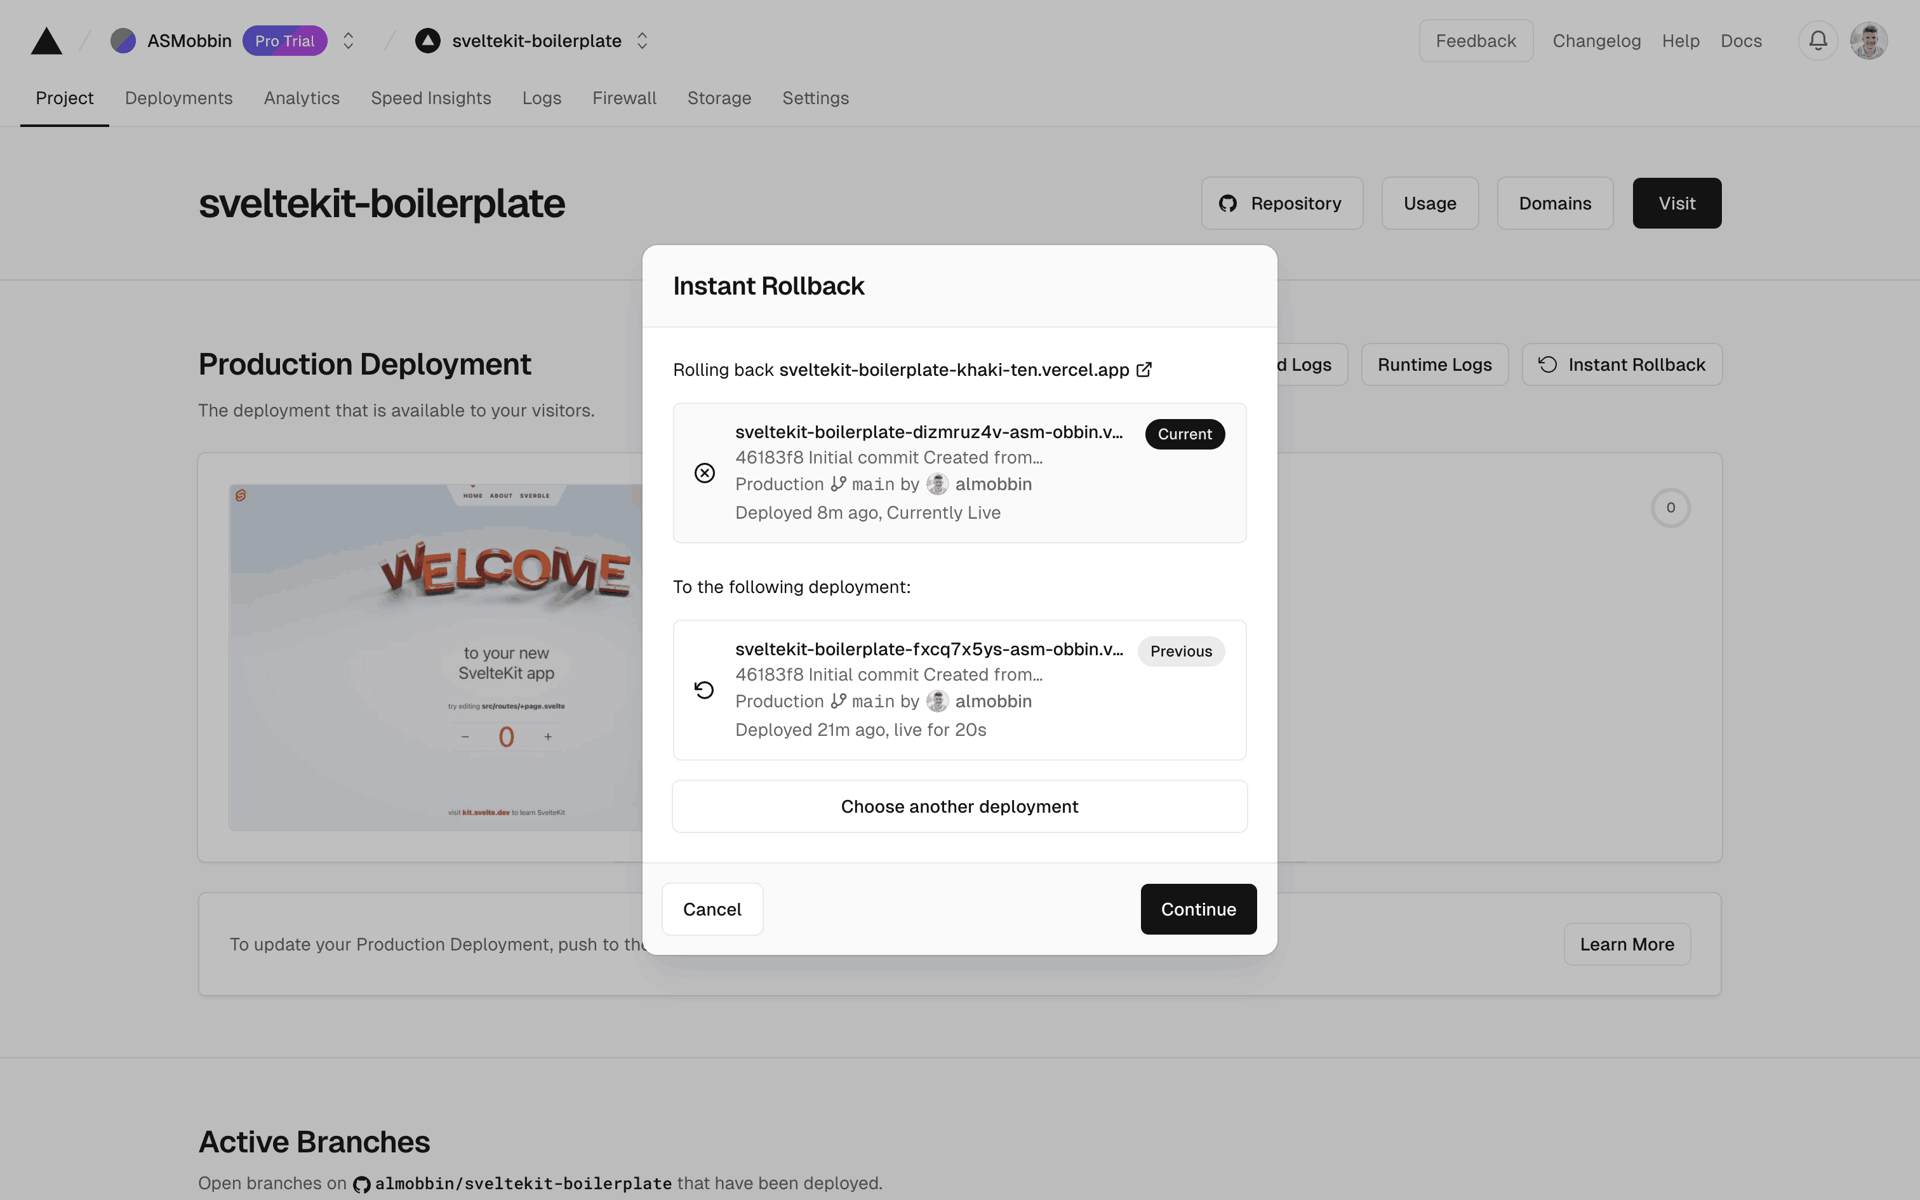1920x1200 pixels.
Task: Open the ASMobbin team avatar
Action: pyautogui.click(x=123, y=41)
